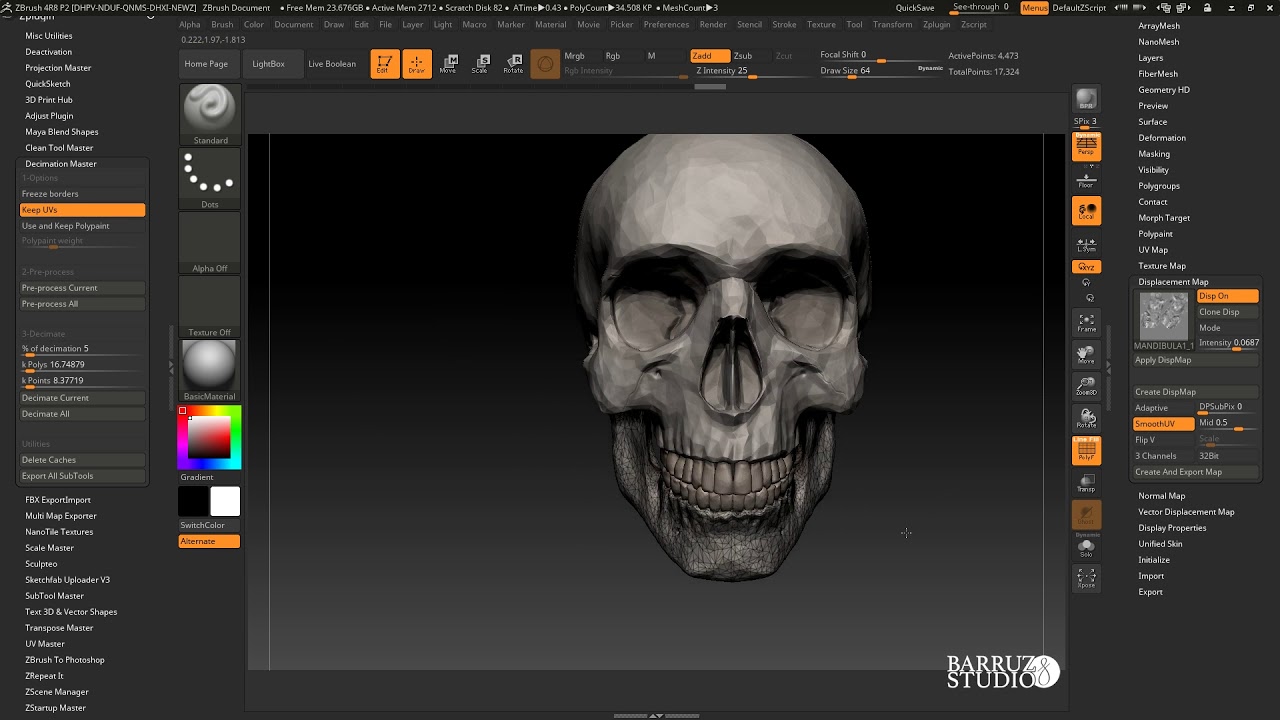Adjust the % of decimation slider

tap(82, 349)
